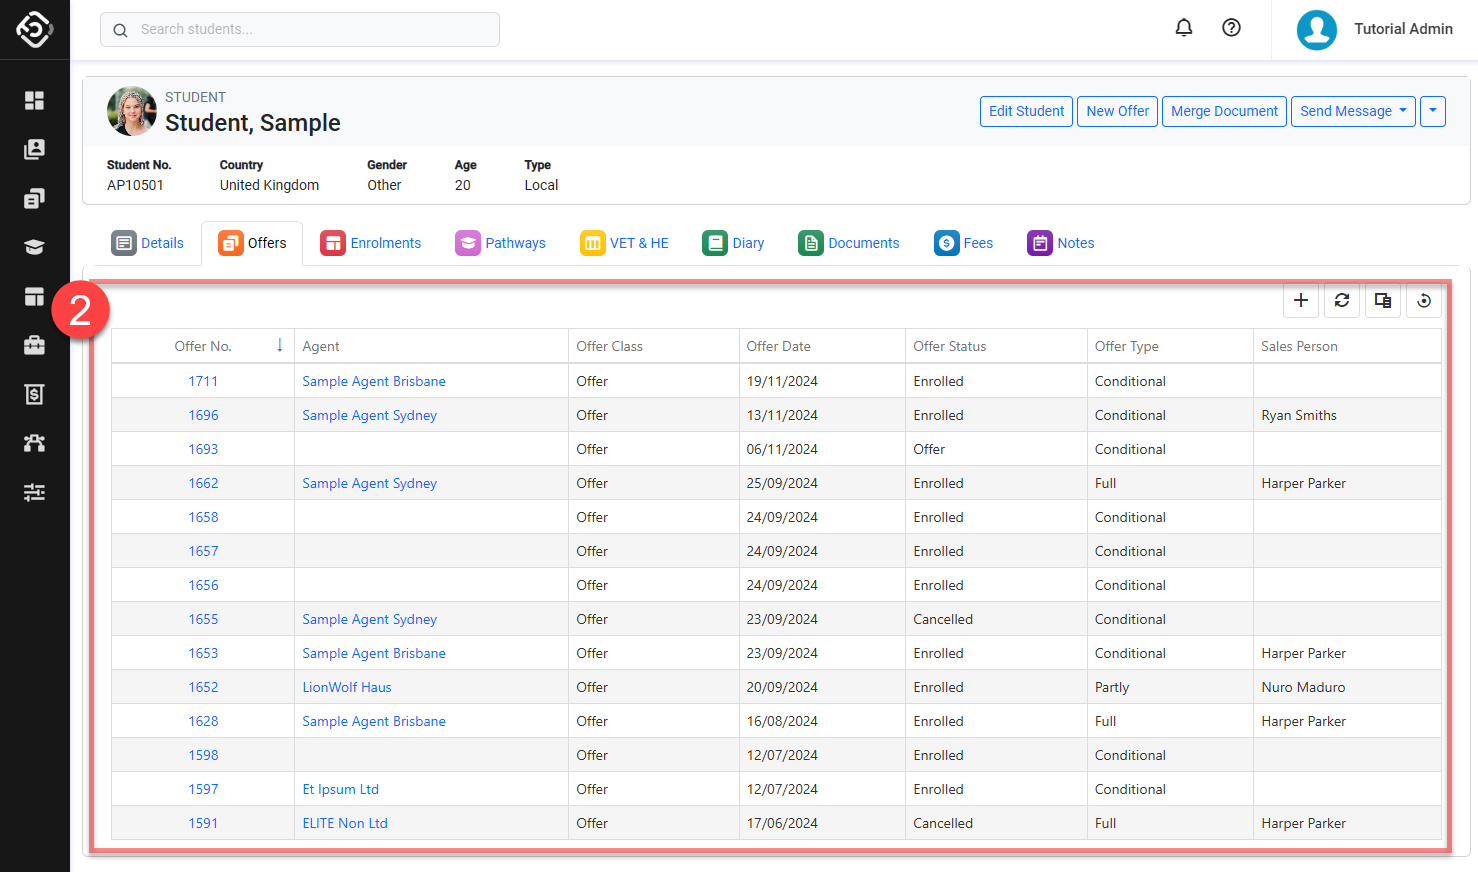Refresh the offers grid
Image resolution: width=1478 pixels, height=872 pixels.
(x=1341, y=300)
